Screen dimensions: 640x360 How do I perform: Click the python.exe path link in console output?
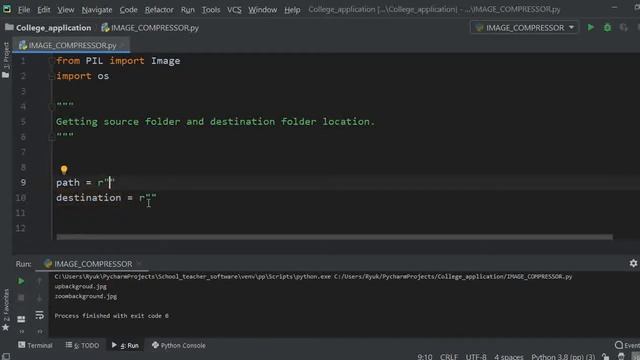193,277
